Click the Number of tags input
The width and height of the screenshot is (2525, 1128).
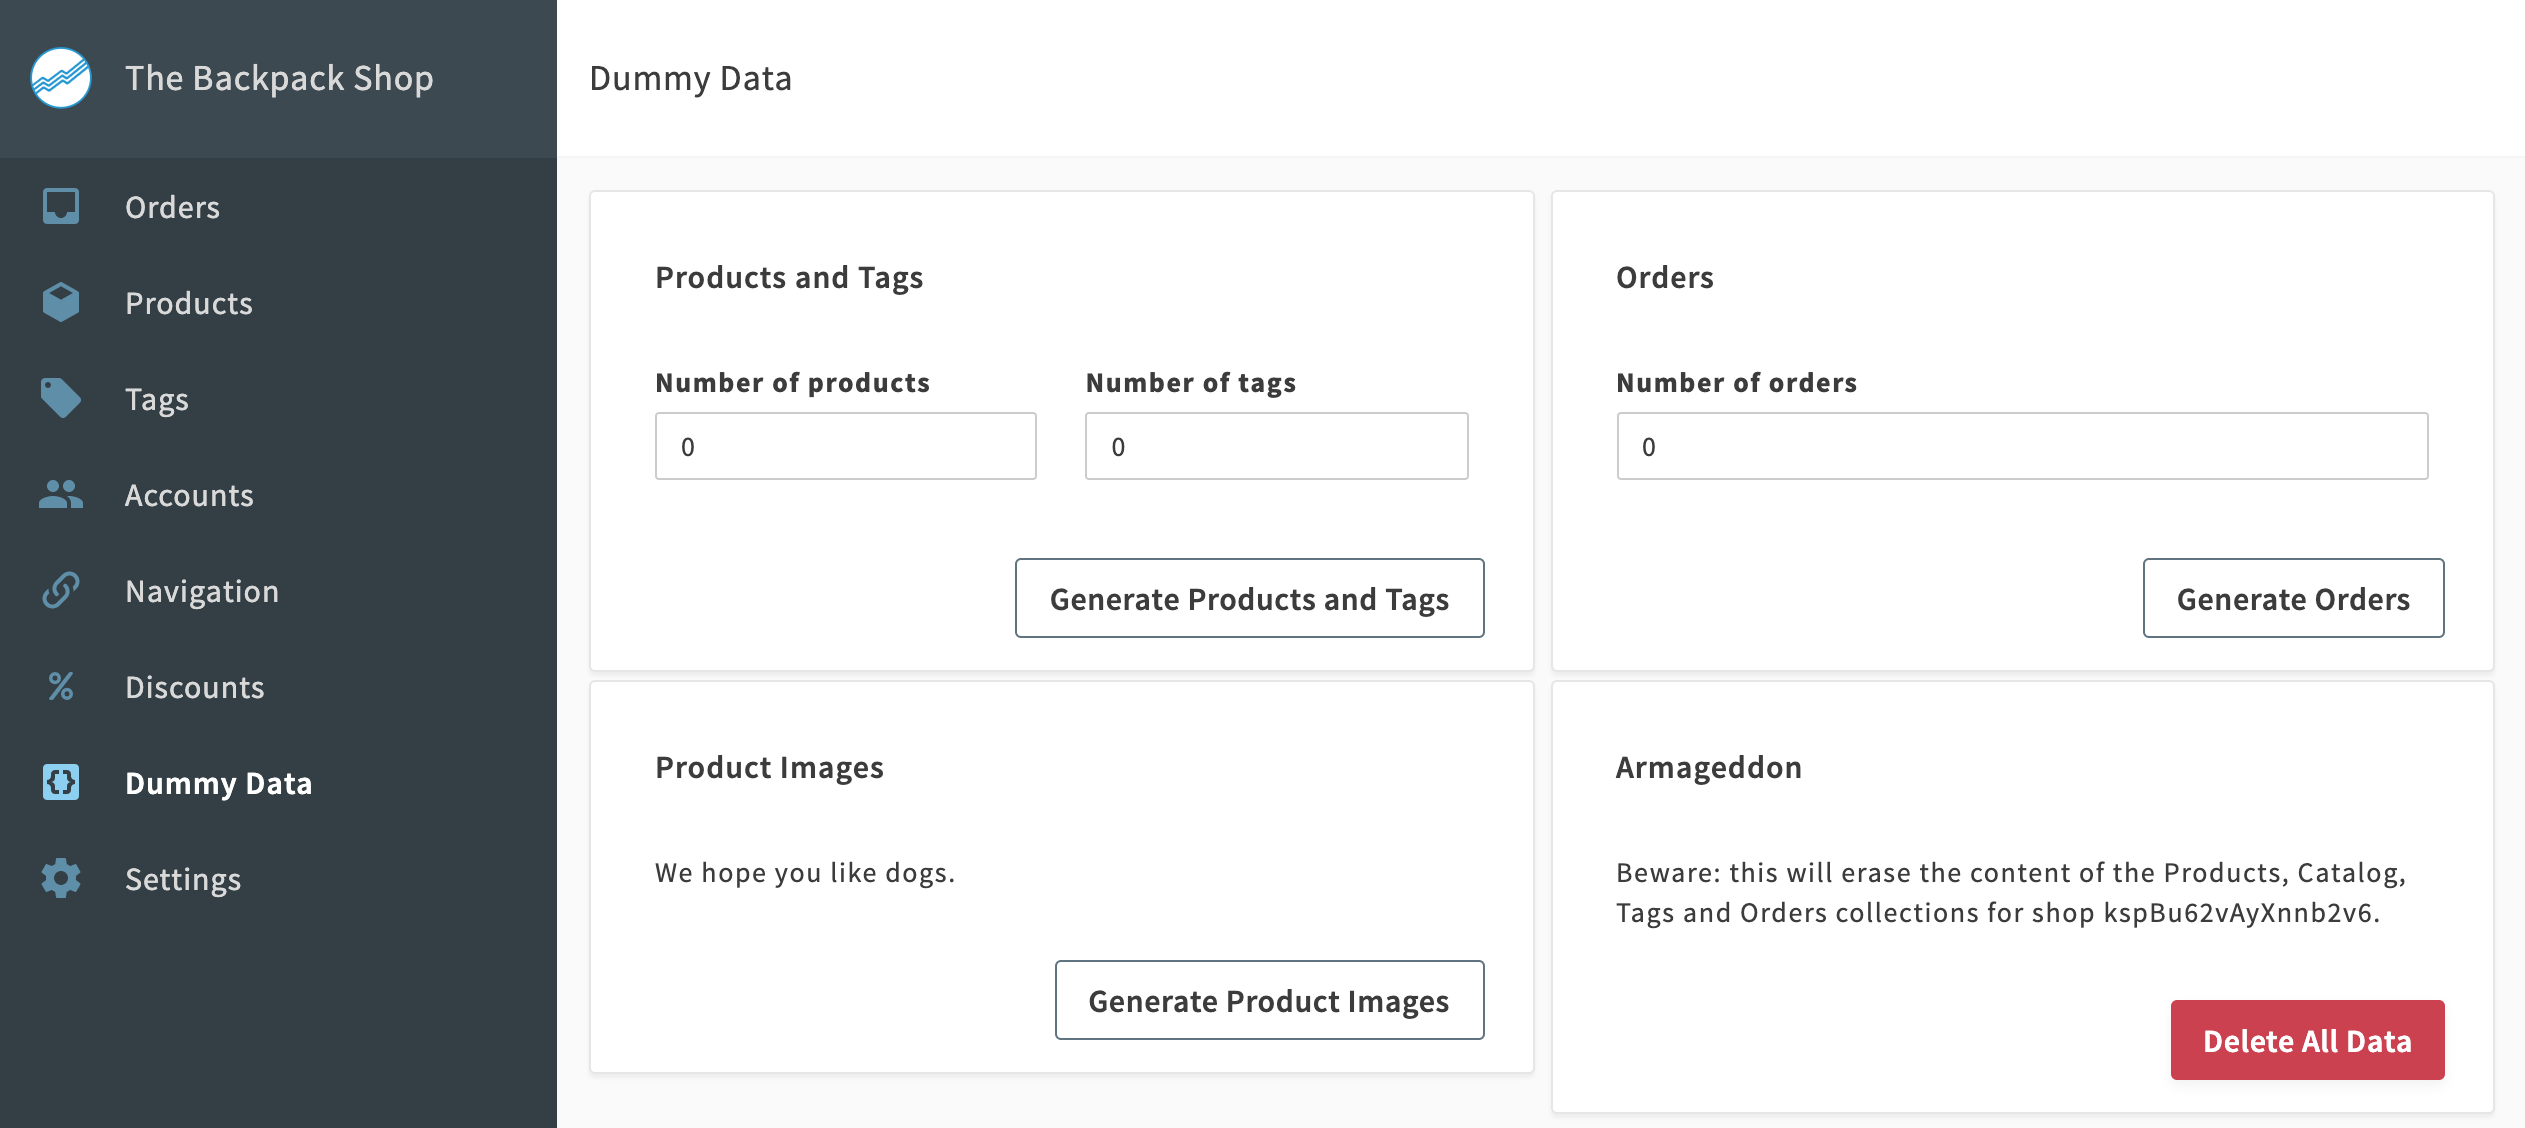(1276, 446)
